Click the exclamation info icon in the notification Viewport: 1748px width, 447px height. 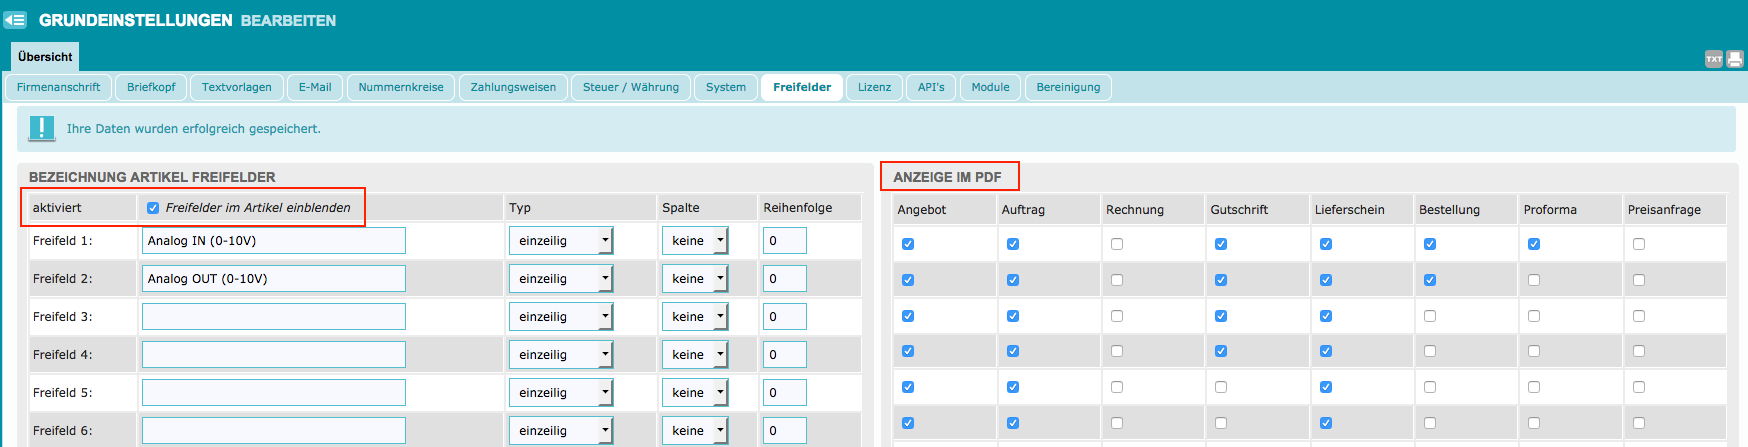[42, 128]
